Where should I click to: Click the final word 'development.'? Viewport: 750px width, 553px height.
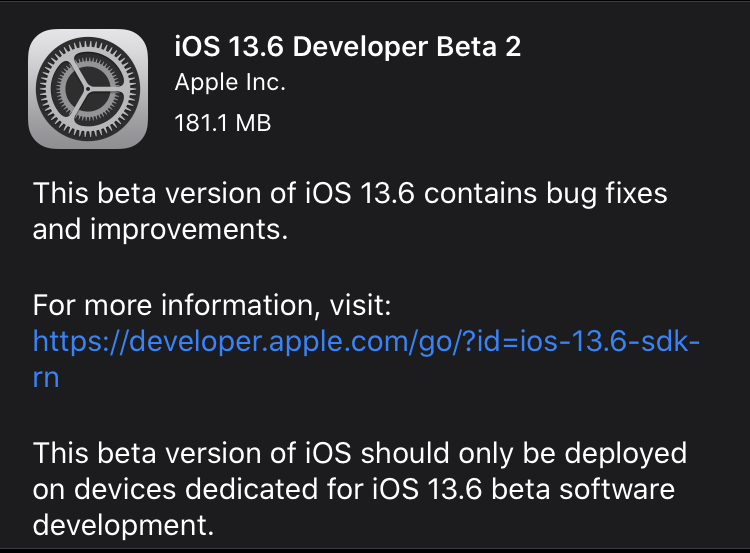pyautogui.click(x=123, y=526)
